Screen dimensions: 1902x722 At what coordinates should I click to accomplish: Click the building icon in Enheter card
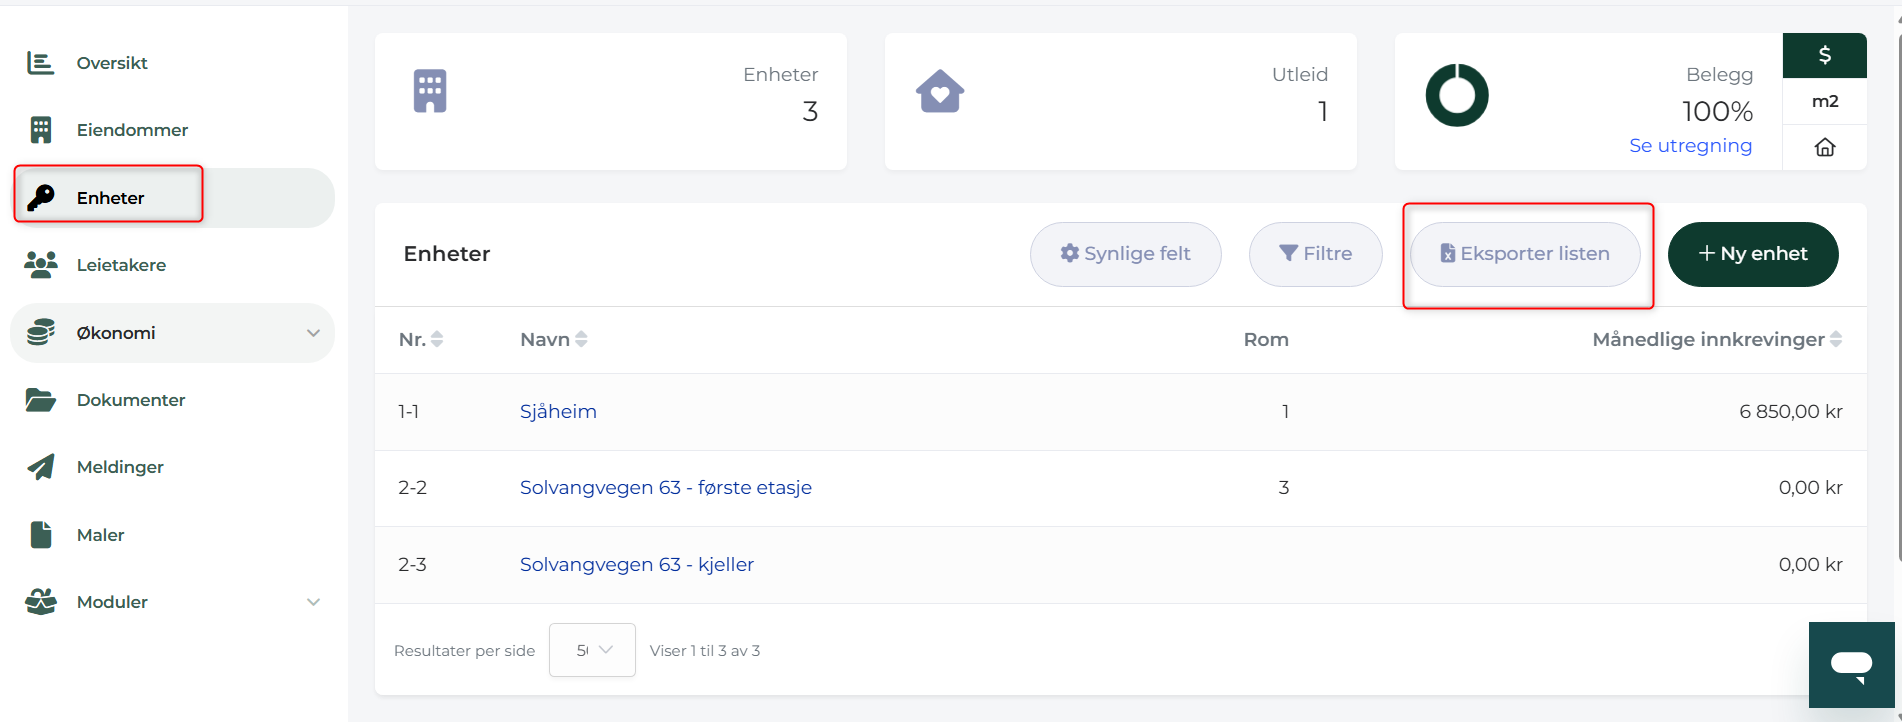click(x=430, y=91)
